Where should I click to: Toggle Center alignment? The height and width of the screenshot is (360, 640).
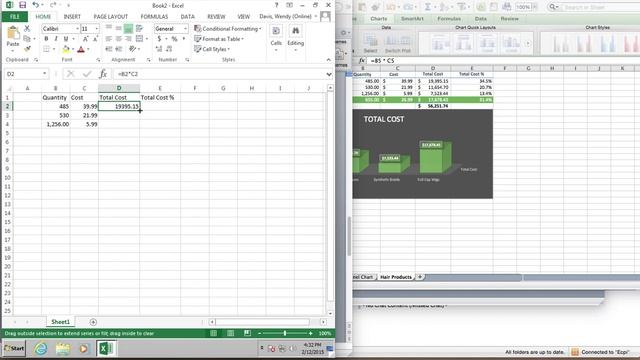pyautogui.click(x=118, y=39)
